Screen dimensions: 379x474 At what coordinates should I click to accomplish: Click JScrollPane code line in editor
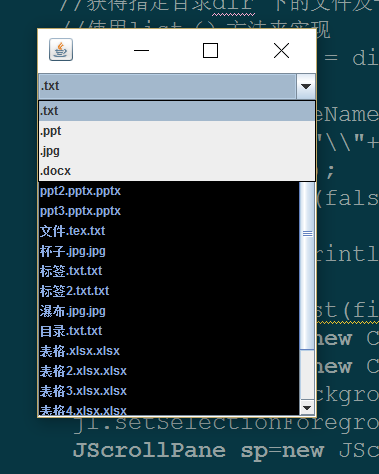(x=226, y=451)
